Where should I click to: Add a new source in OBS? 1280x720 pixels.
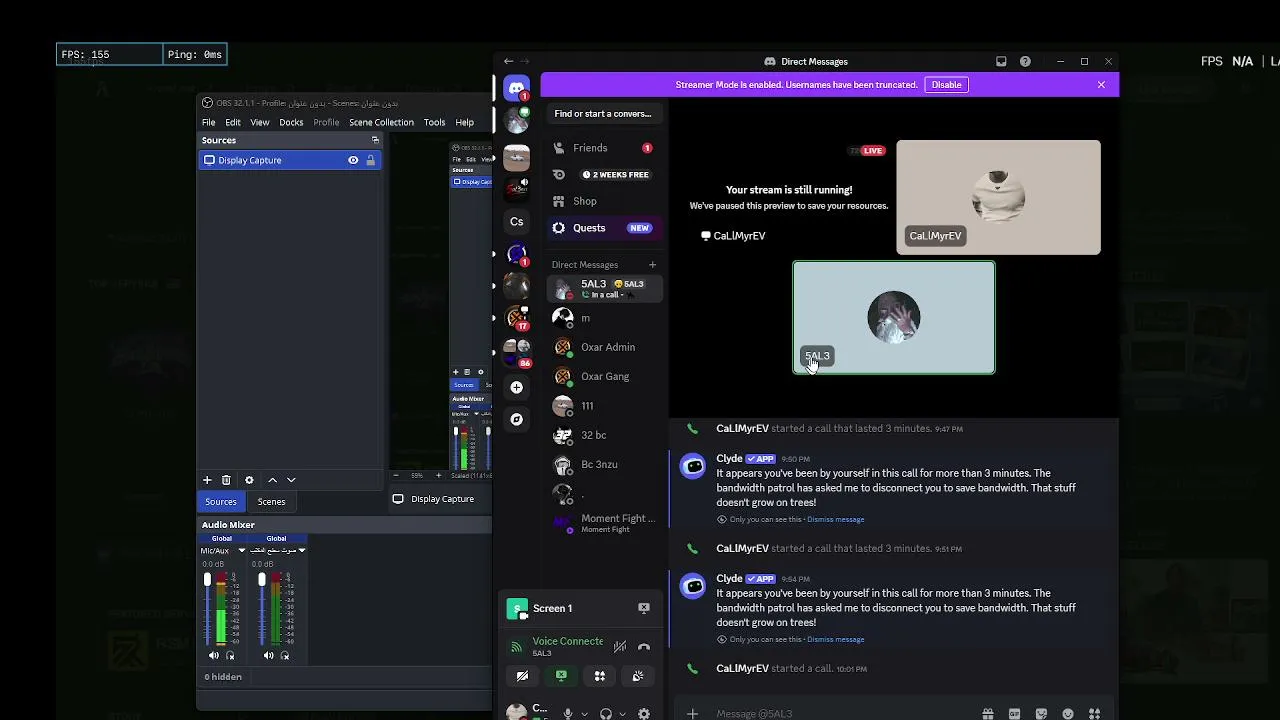pos(207,480)
